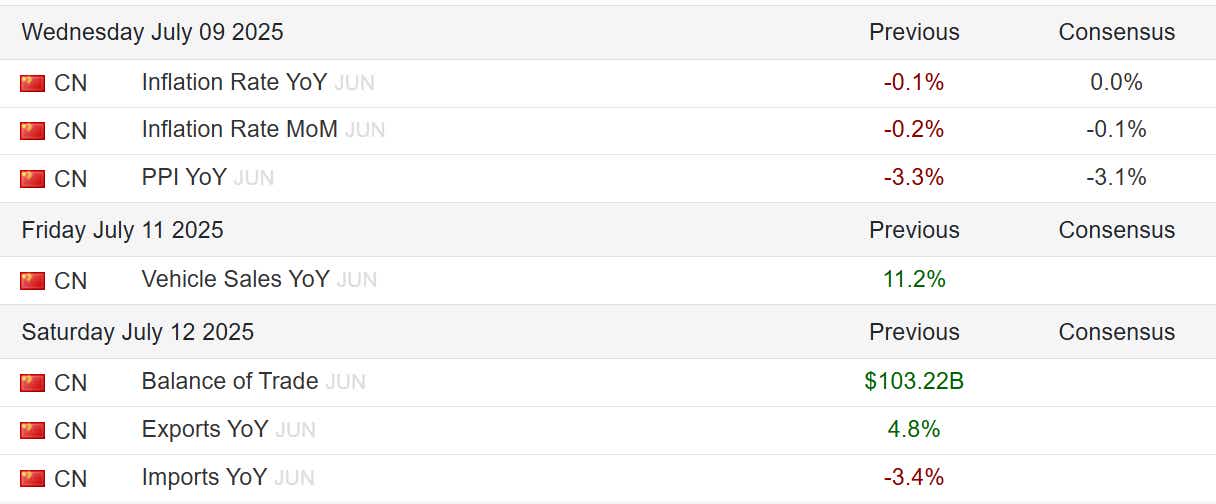
Task: Open the Inflation Rate MoM indicator
Action: pyautogui.click(x=239, y=130)
